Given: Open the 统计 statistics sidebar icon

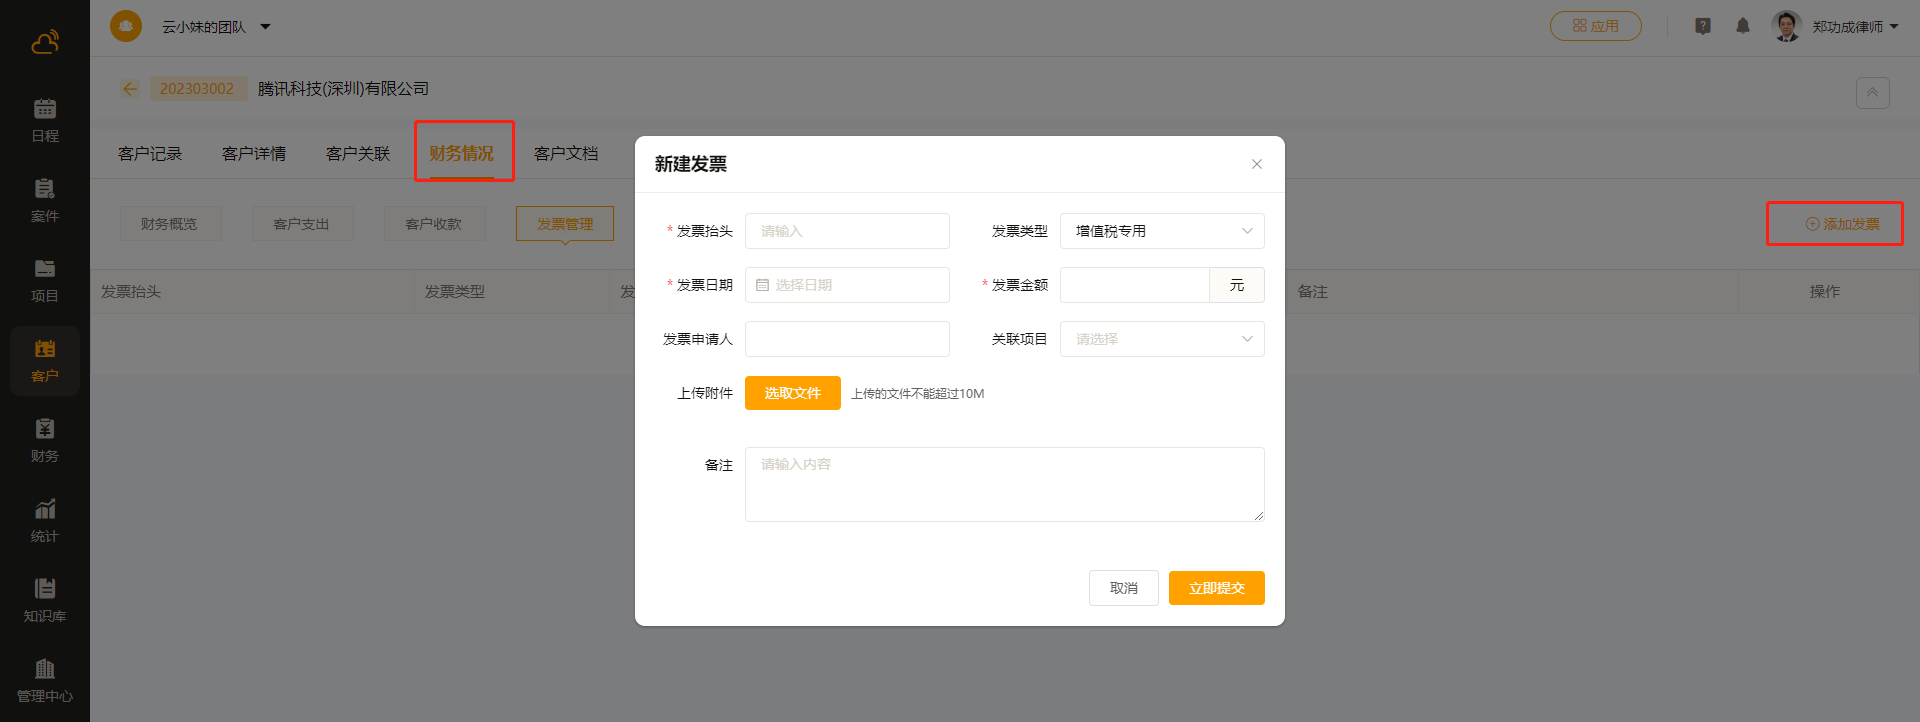Looking at the screenshot, I should [x=45, y=520].
